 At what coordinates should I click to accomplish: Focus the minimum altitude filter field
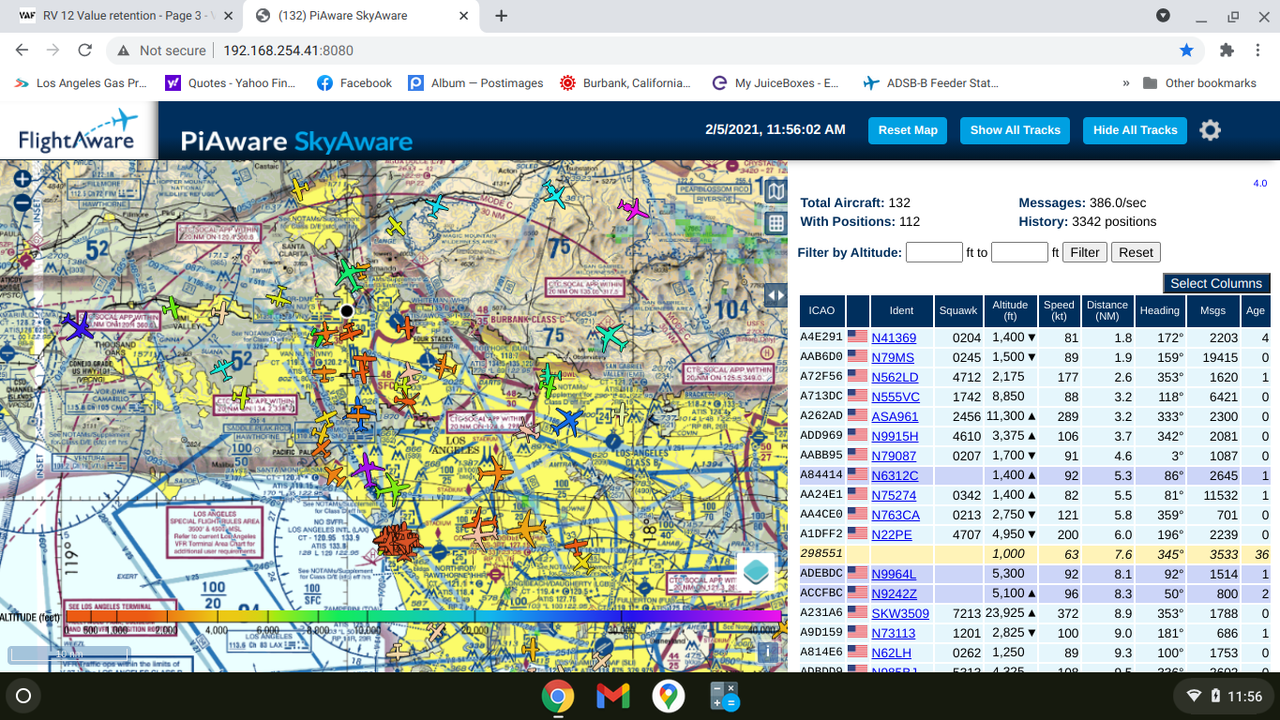(x=934, y=252)
